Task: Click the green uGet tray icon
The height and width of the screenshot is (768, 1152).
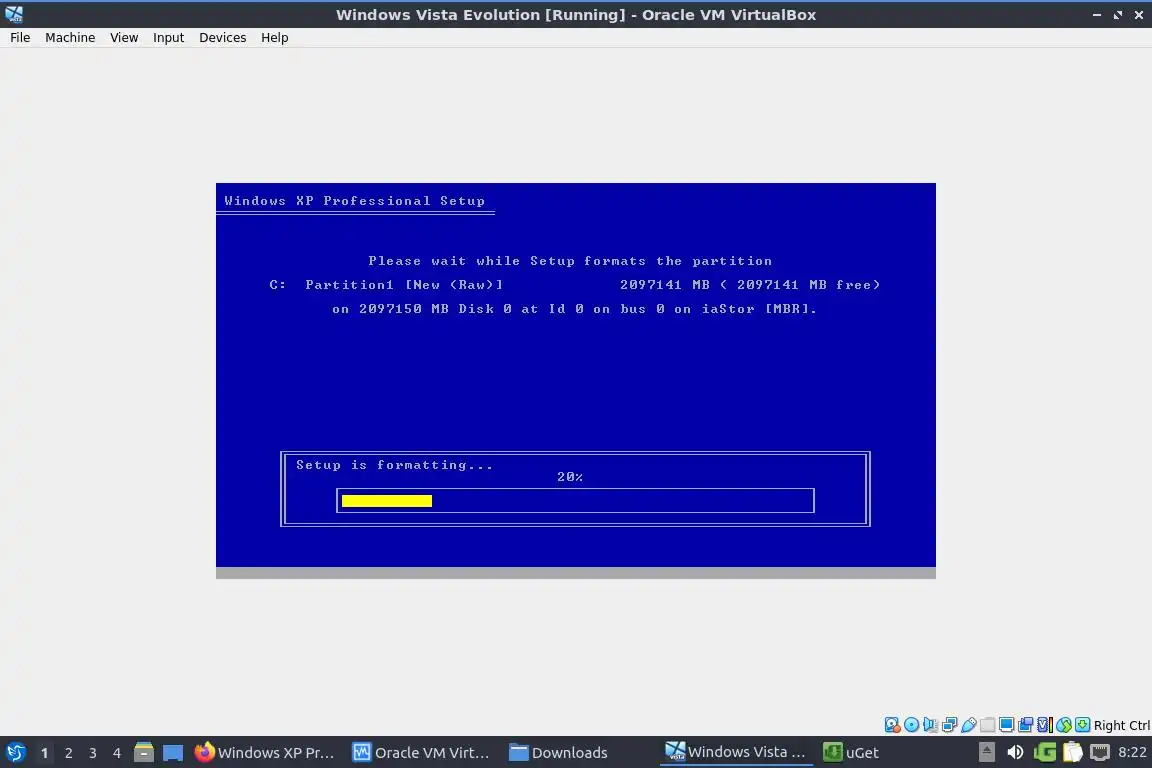Action: (x=1045, y=753)
